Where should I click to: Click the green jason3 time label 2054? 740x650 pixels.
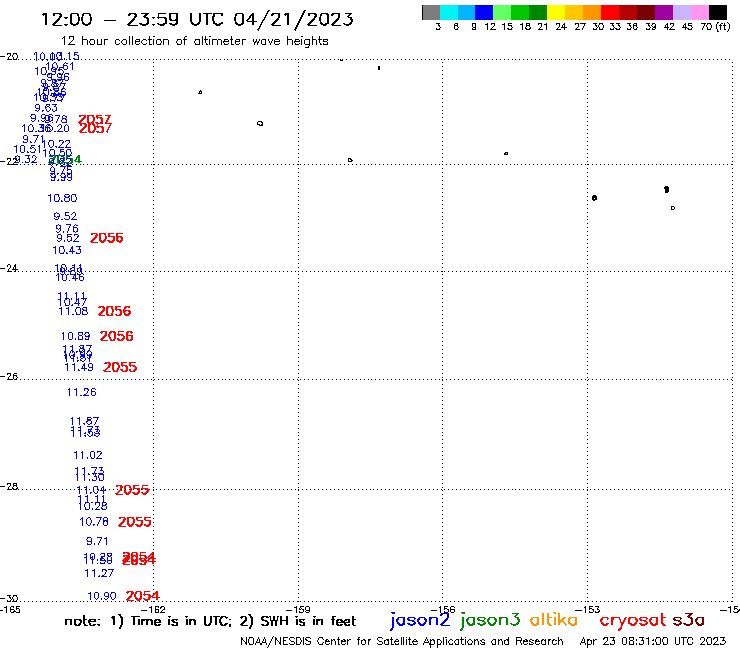click(x=65, y=160)
